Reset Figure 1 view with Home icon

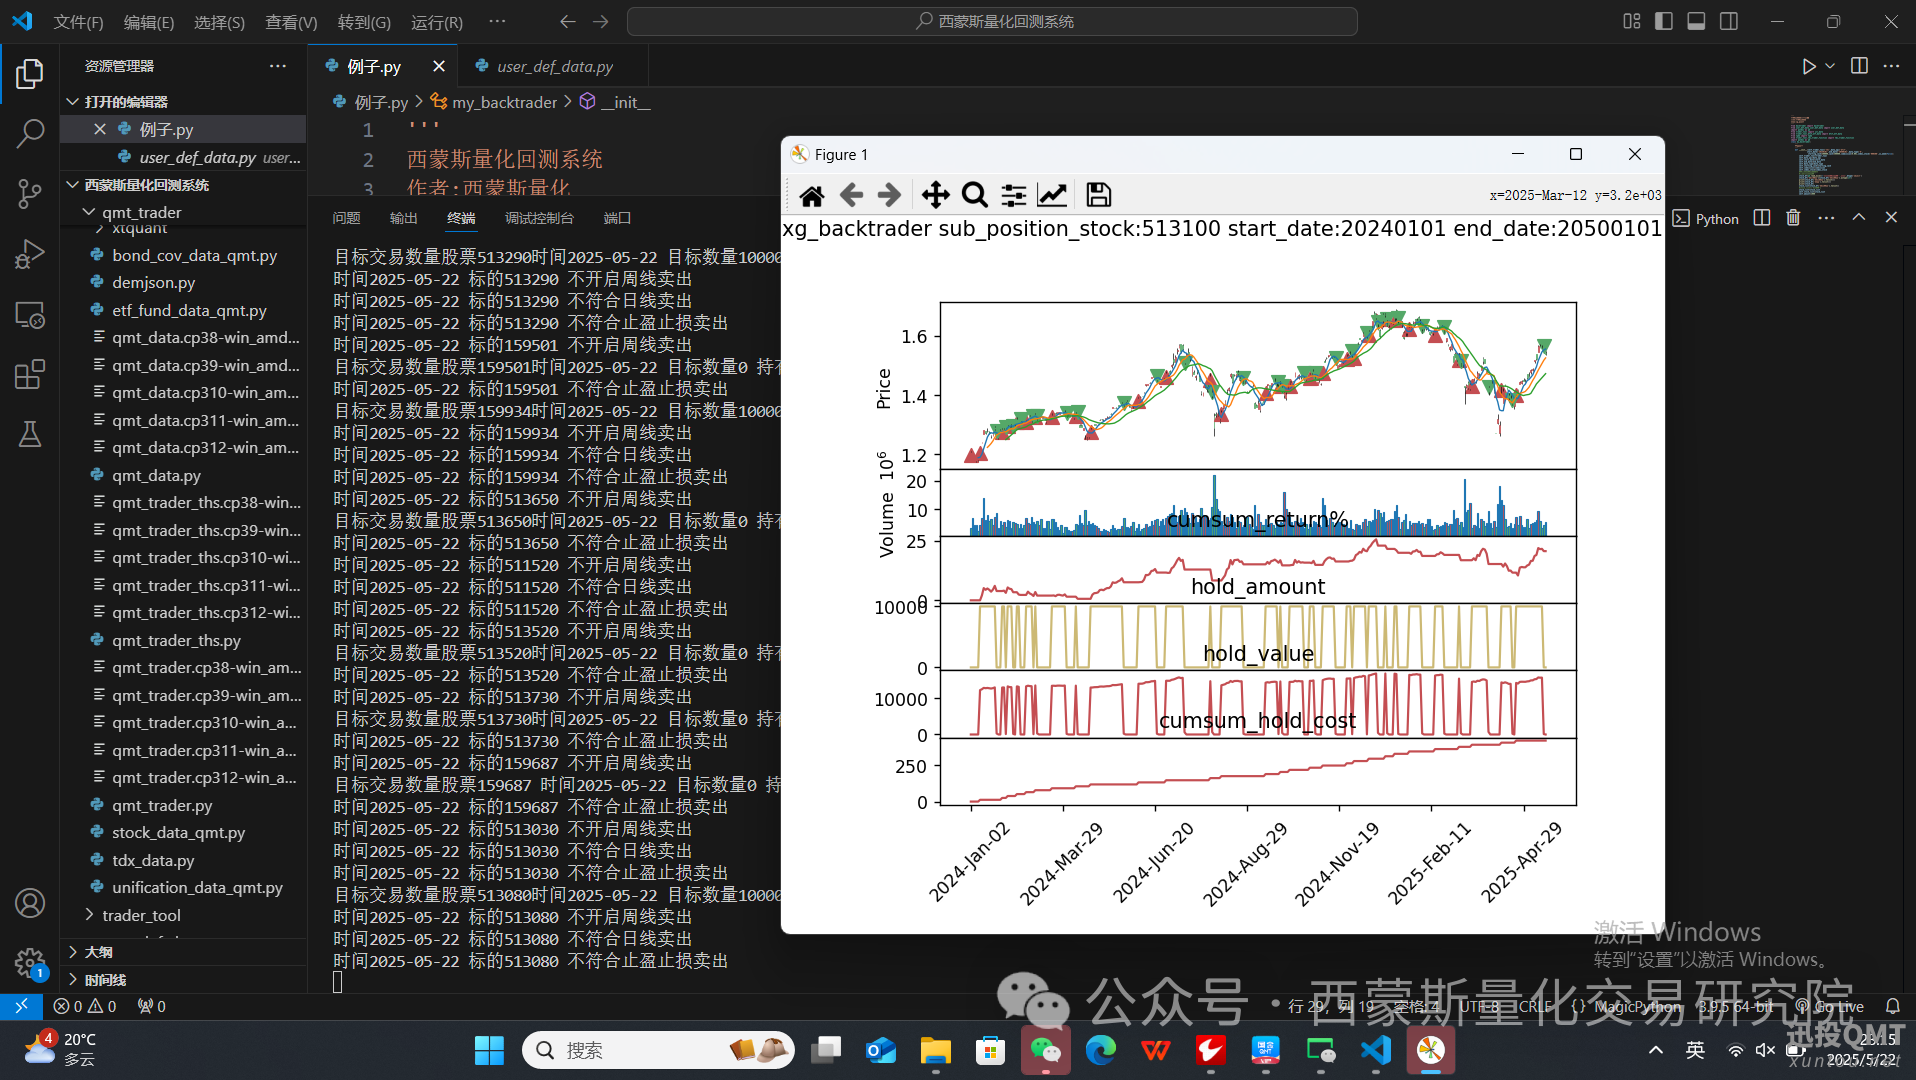pyautogui.click(x=812, y=195)
